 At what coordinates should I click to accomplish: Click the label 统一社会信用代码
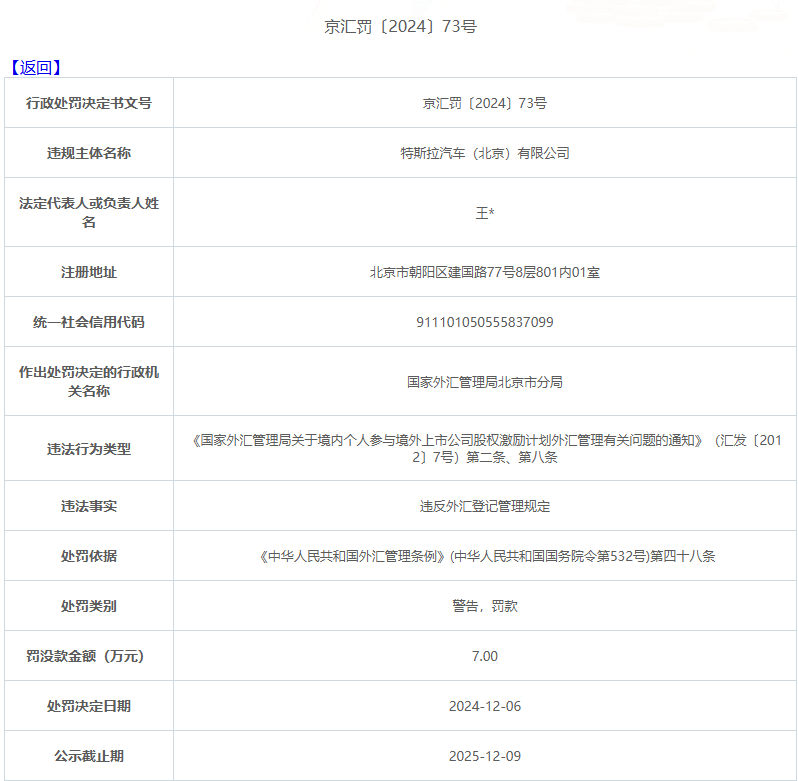(x=89, y=322)
